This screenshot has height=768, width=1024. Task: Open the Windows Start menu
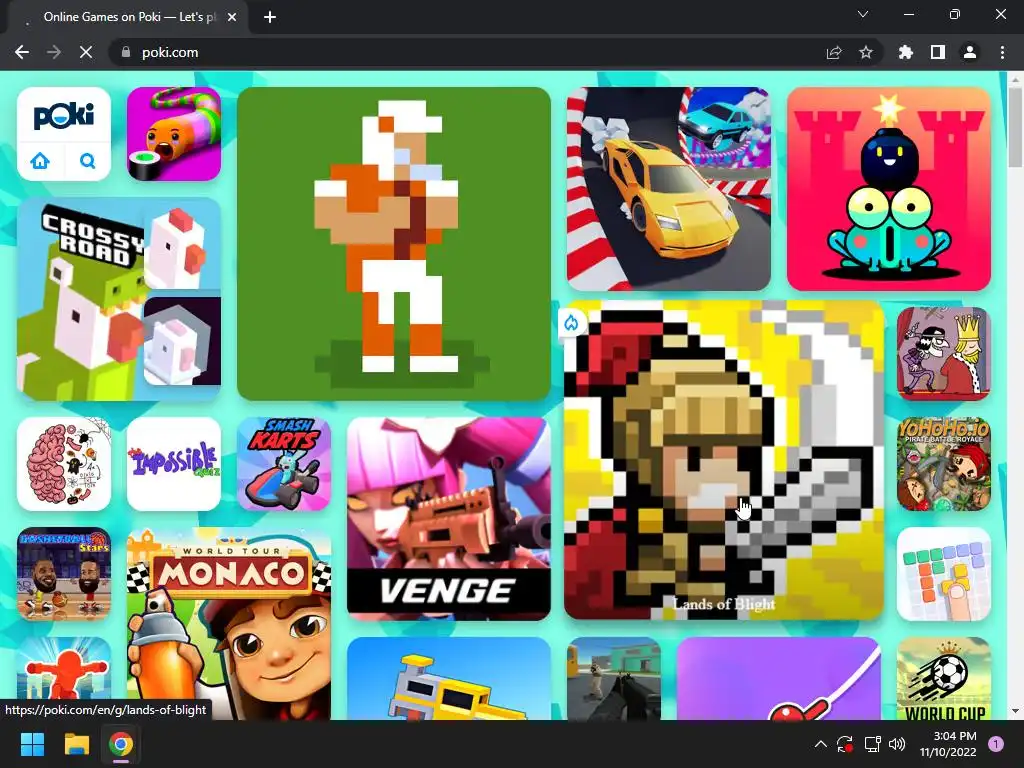[32, 744]
